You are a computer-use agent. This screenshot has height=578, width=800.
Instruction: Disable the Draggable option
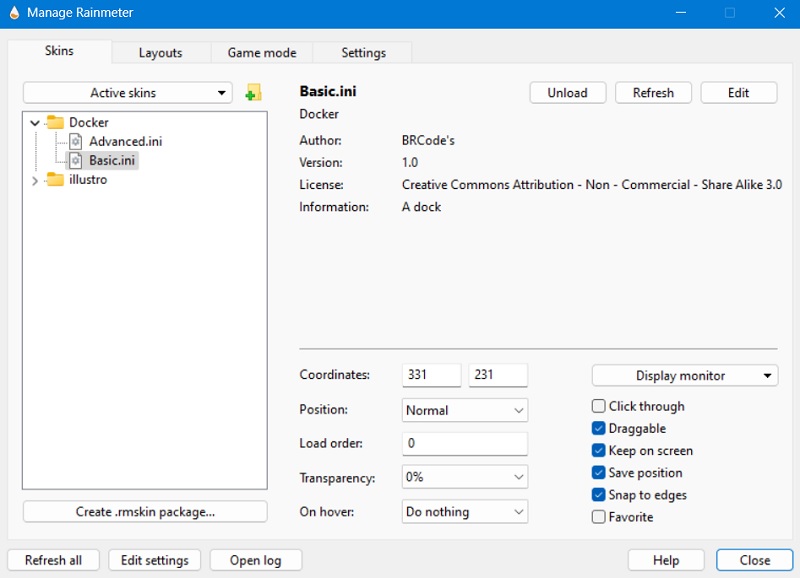598,428
